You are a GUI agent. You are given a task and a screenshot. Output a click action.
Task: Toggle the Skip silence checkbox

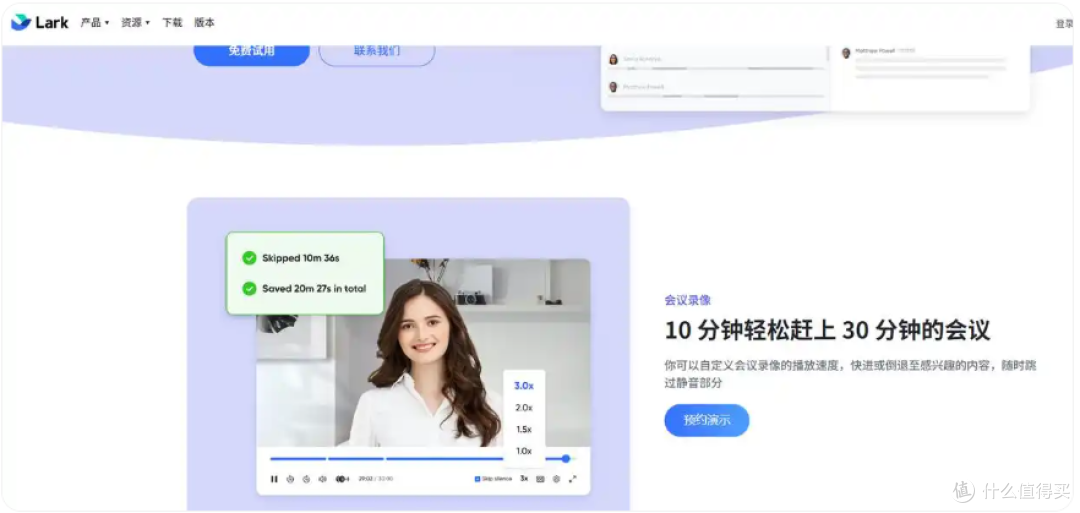tap(477, 479)
